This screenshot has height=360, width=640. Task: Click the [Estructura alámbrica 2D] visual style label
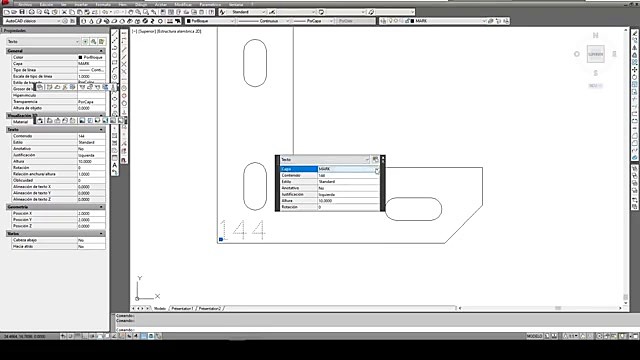[179, 31]
